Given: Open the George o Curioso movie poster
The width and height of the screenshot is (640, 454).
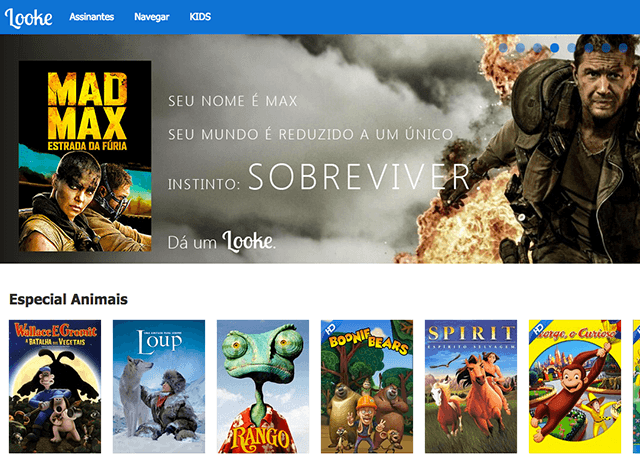Looking at the screenshot, I should pos(575,386).
